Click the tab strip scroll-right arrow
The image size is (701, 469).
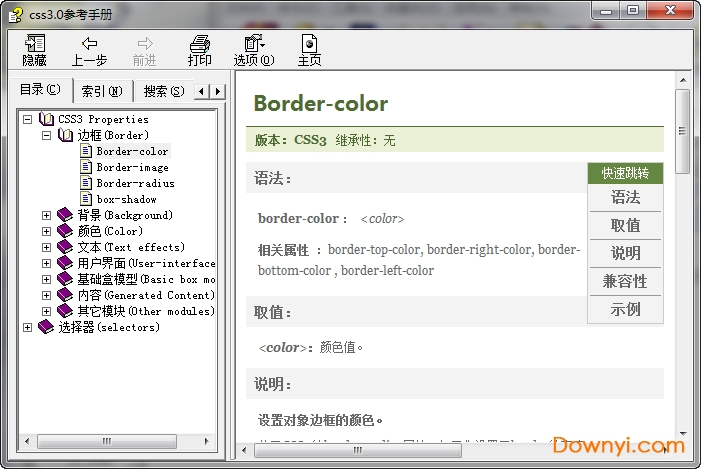coord(218,91)
